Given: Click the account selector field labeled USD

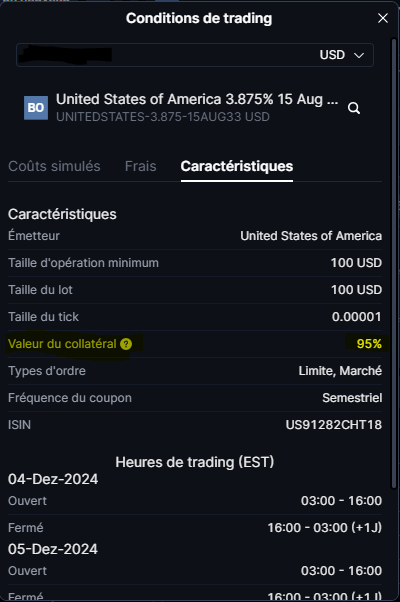Looking at the screenshot, I should pyautogui.click(x=195, y=55).
